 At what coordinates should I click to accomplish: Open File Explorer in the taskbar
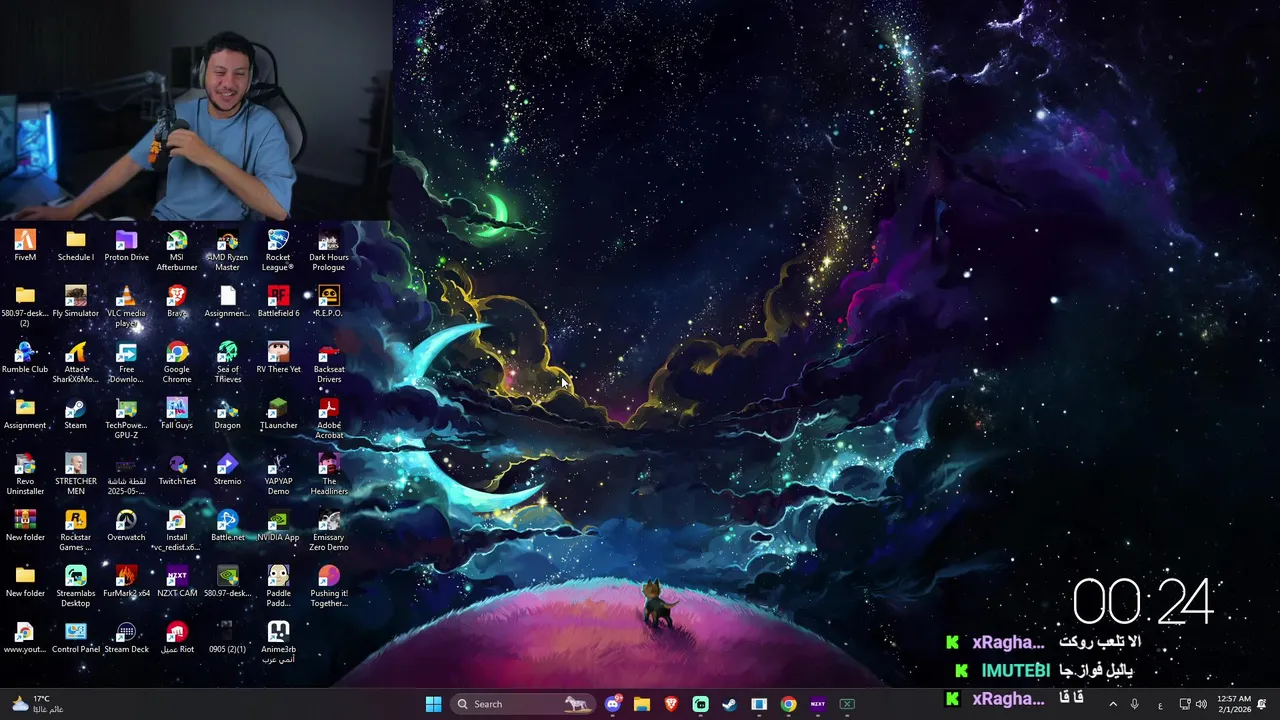pyautogui.click(x=642, y=704)
